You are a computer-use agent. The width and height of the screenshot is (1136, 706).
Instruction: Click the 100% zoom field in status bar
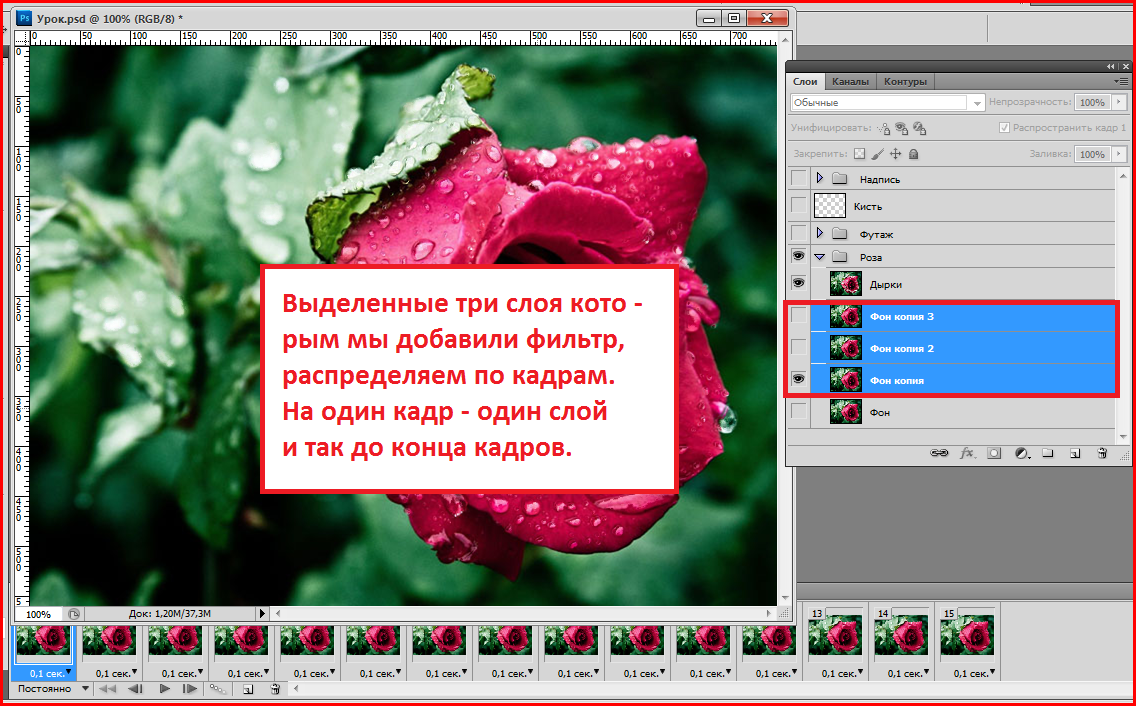click(38, 614)
